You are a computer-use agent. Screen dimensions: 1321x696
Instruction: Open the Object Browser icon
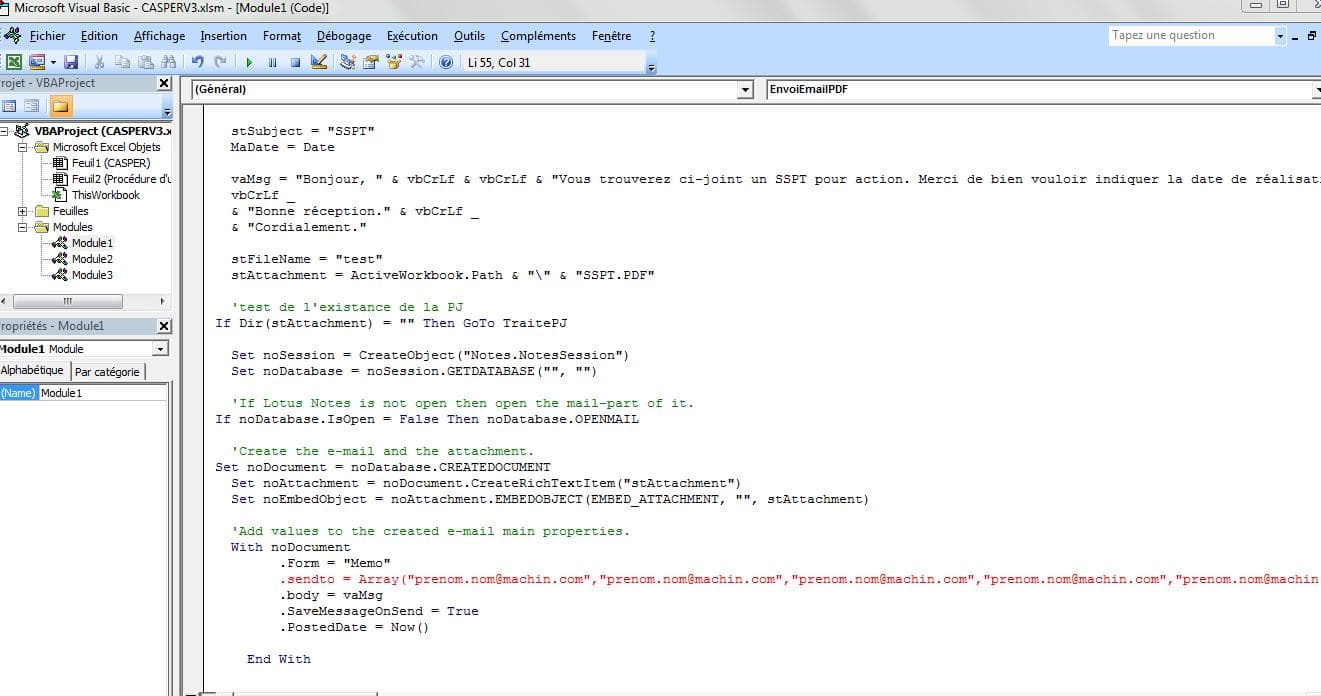click(x=394, y=62)
